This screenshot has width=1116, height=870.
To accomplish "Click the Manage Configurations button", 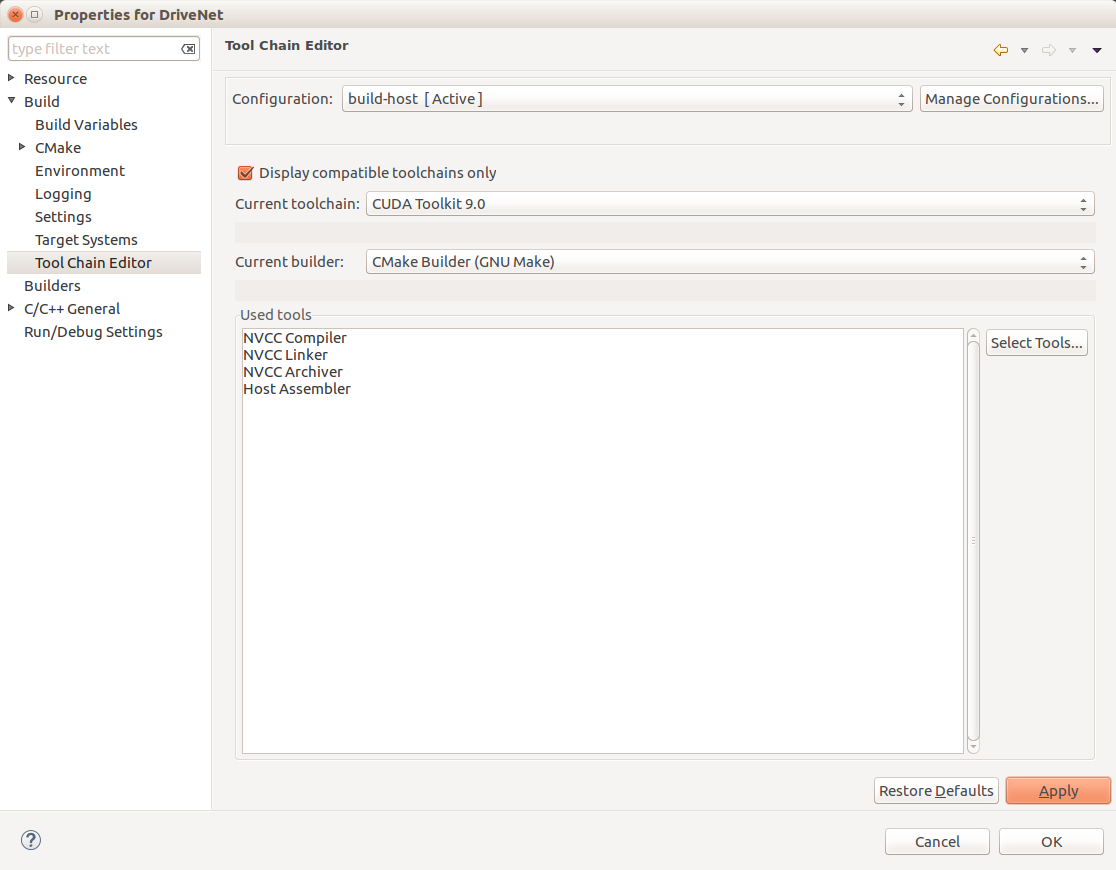I will click(1010, 98).
